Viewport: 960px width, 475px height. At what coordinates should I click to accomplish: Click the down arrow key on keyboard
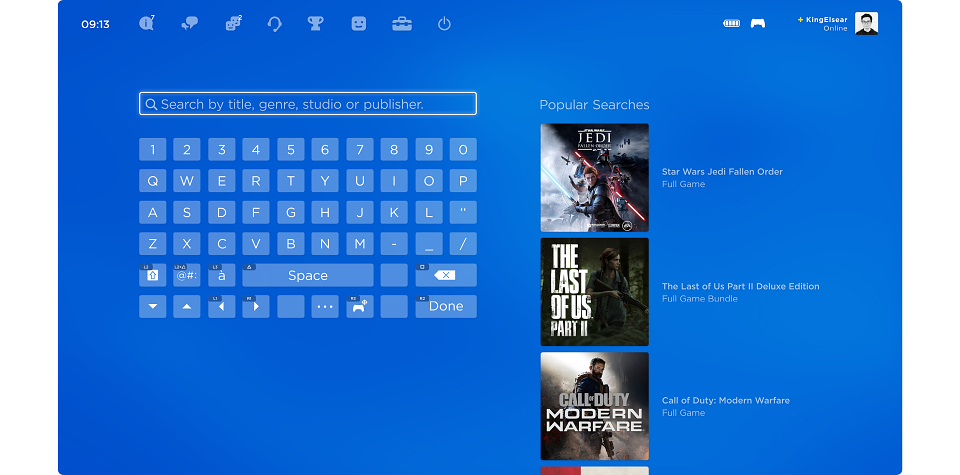click(152, 306)
